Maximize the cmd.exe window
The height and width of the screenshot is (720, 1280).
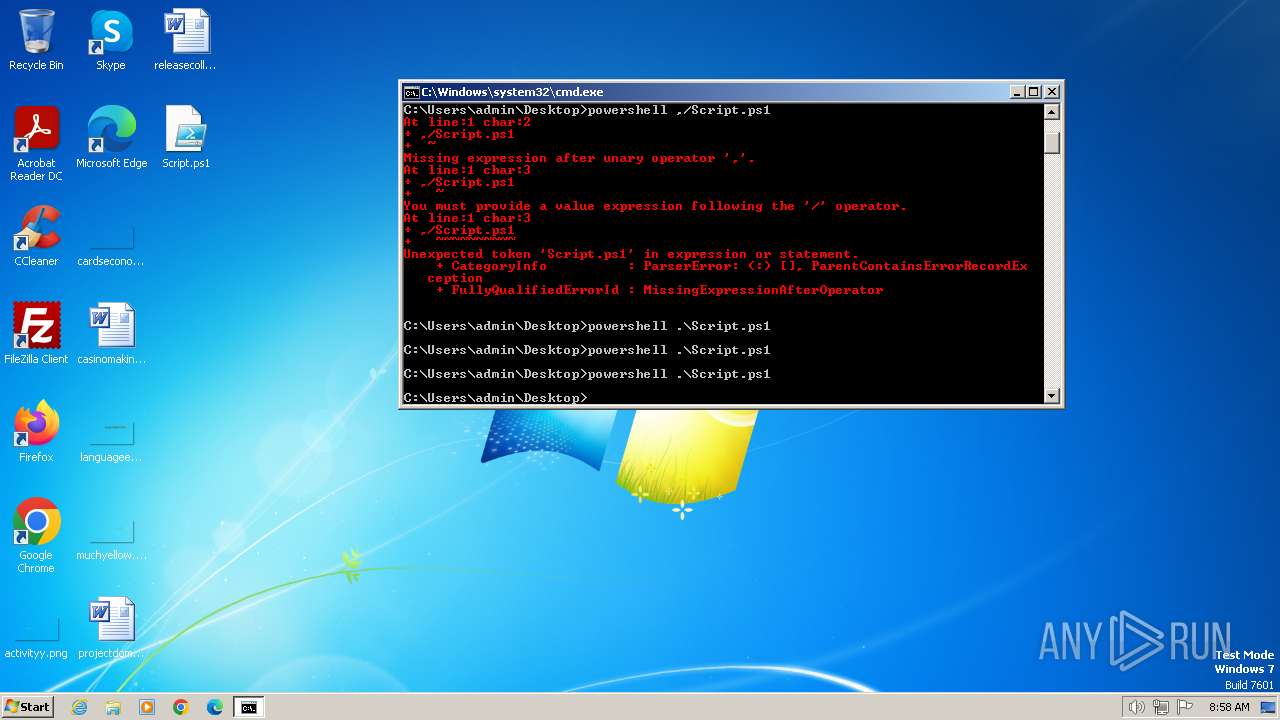click(1033, 92)
